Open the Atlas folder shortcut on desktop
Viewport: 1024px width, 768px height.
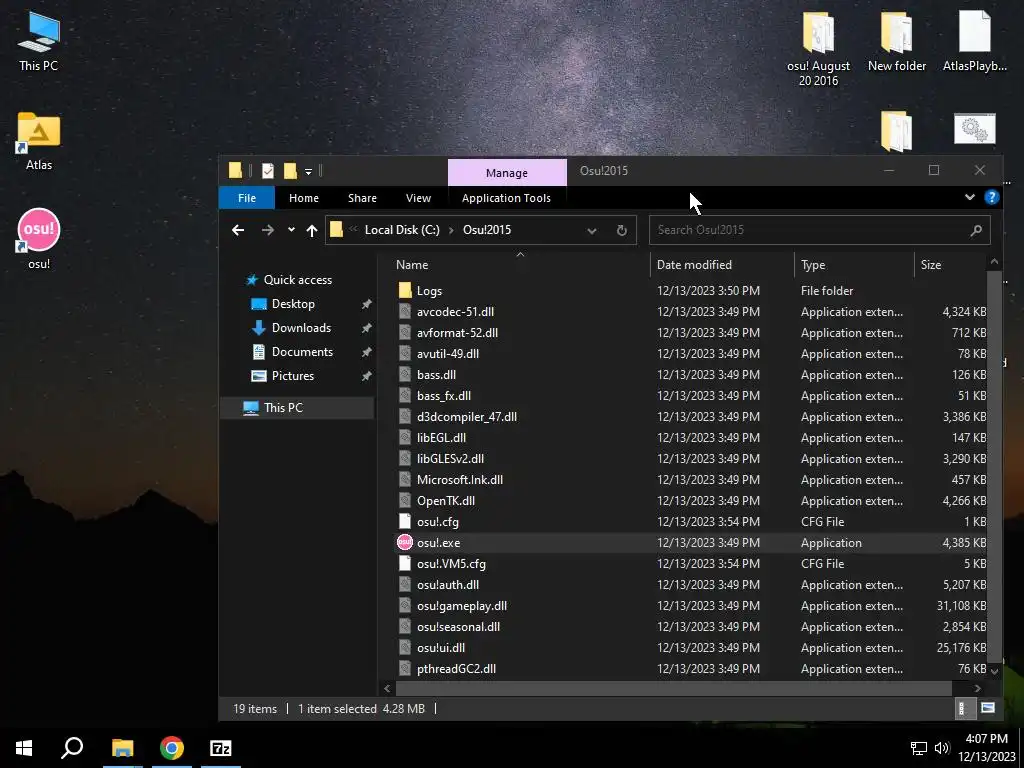tap(39, 140)
